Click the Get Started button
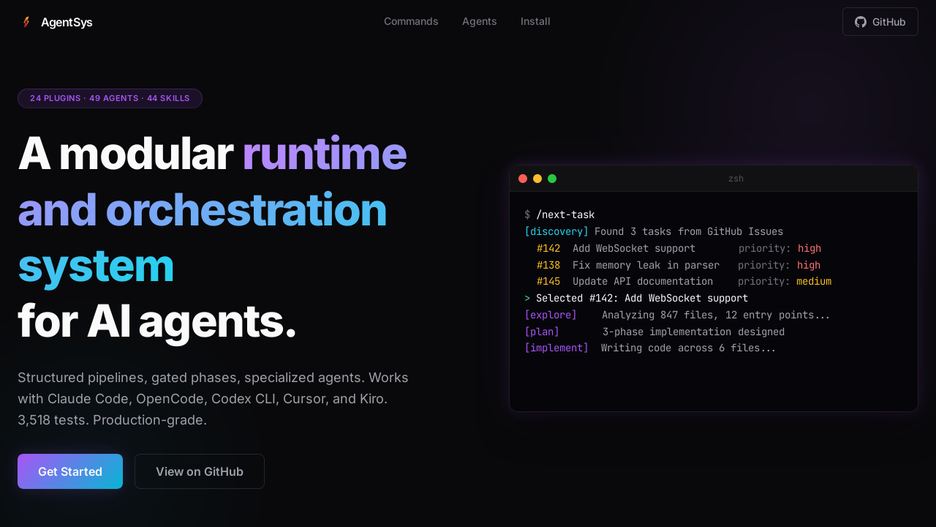This screenshot has height=527, width=936. click(x=70, y=471)
